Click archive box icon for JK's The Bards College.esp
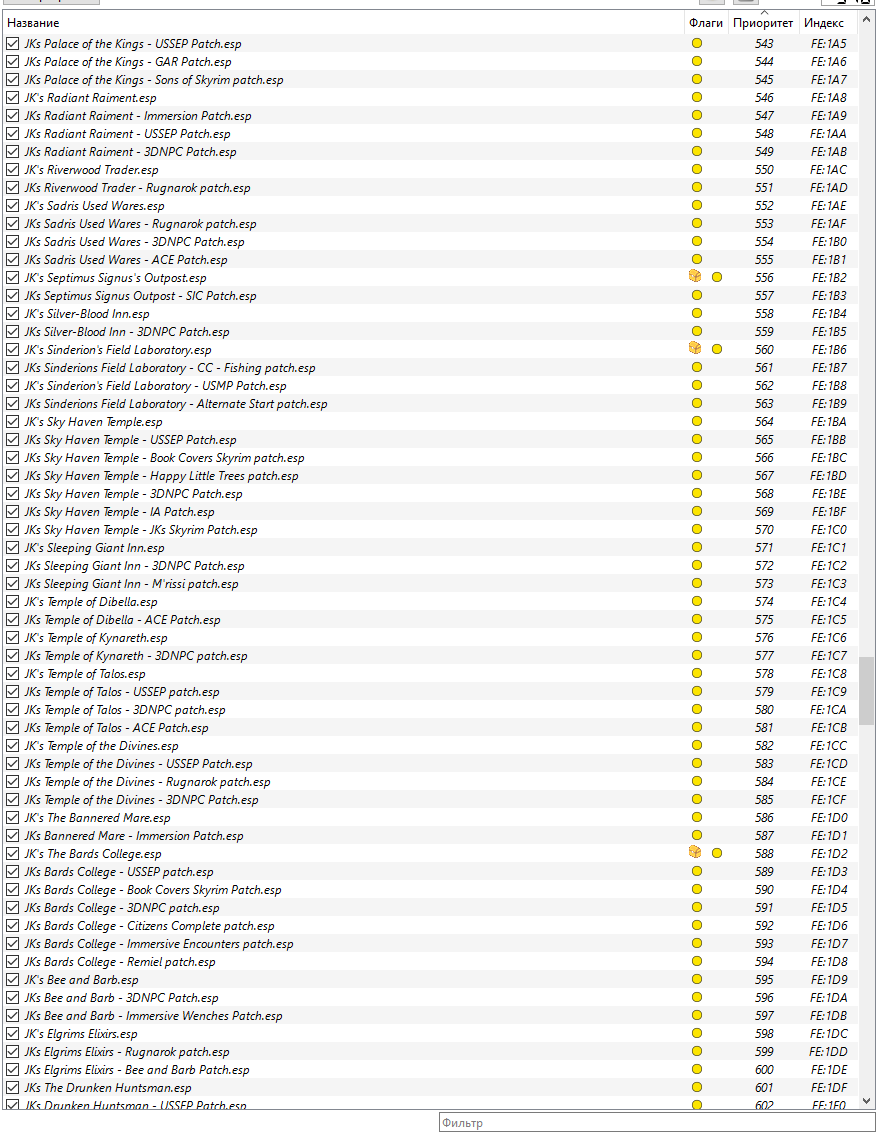Image resolution: width=877 pixels, height=1133 pixels. point(695,853)
